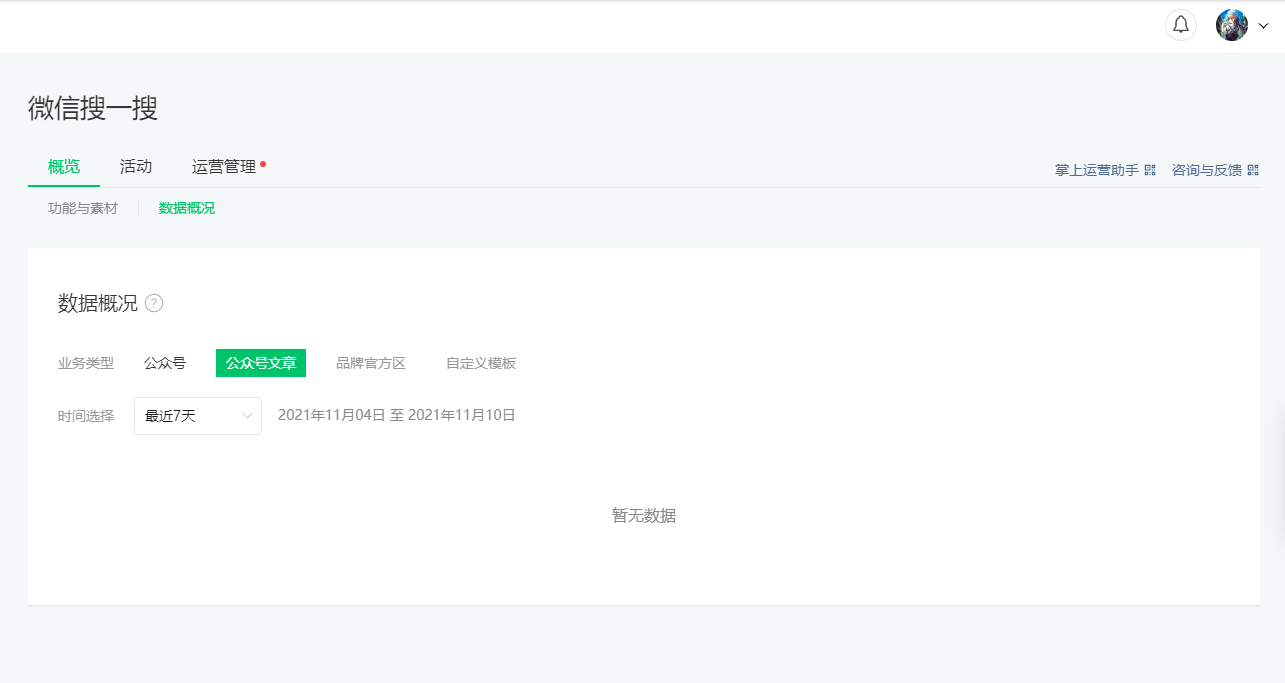
Task: Select the 数据概况 sub-tab
Action: (x=187, y=208)
